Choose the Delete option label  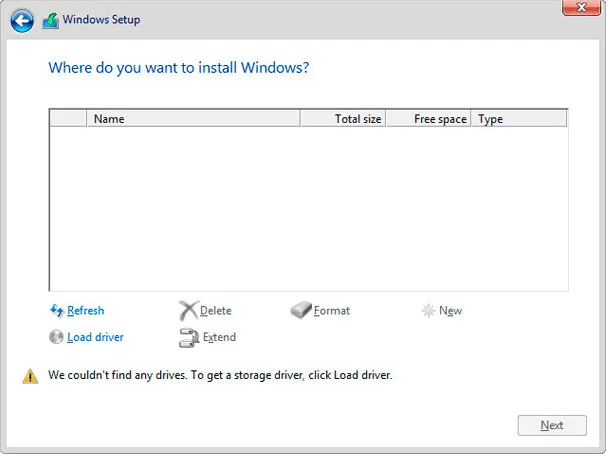(x=216, y=311)
